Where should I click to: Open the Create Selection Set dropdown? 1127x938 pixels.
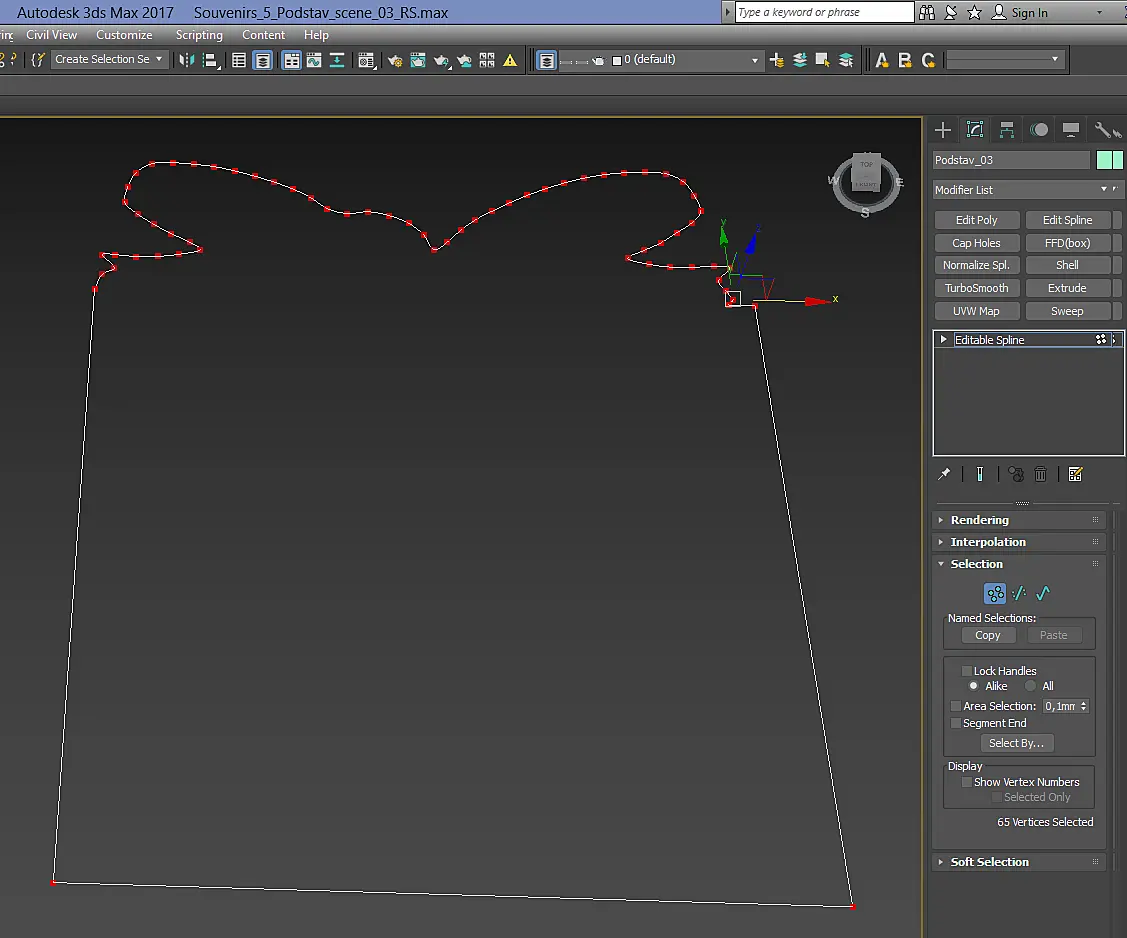pos(109,60)
